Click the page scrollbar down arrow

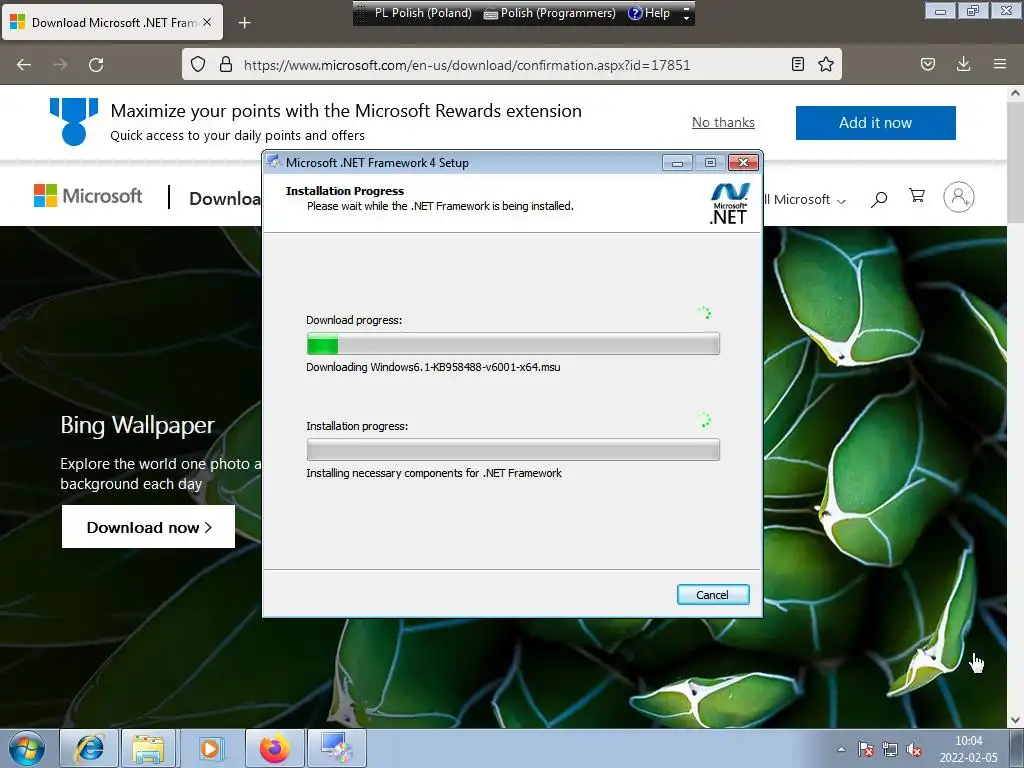click(1015, 720)
